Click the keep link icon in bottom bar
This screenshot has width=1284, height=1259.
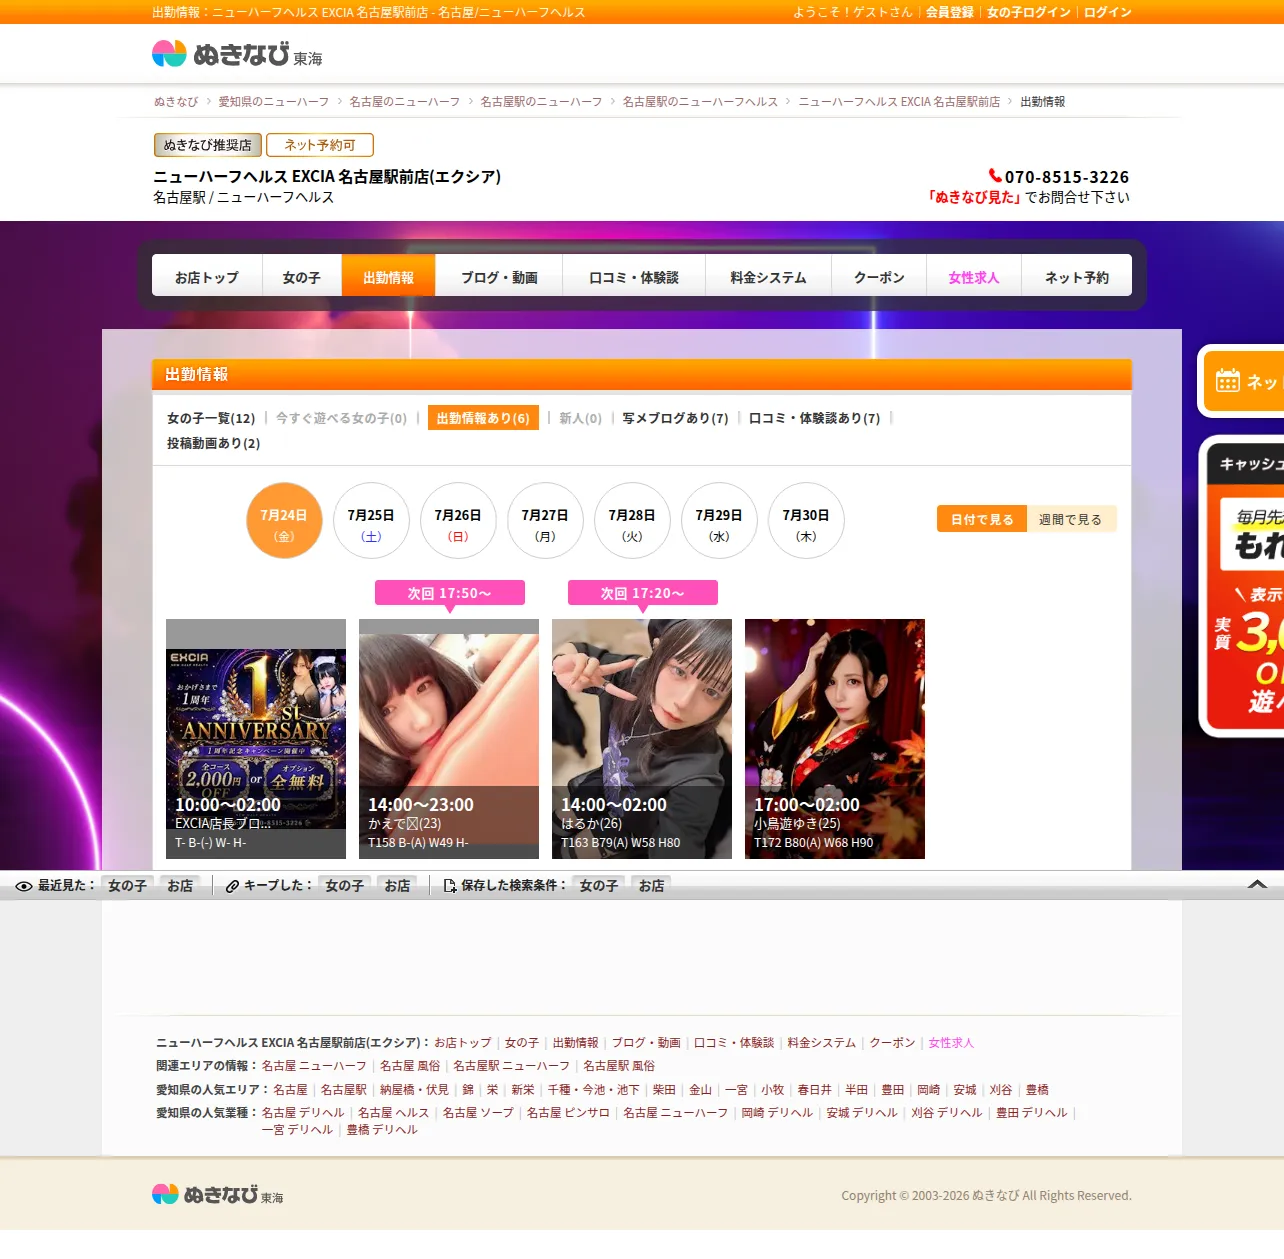pos(232,886)
